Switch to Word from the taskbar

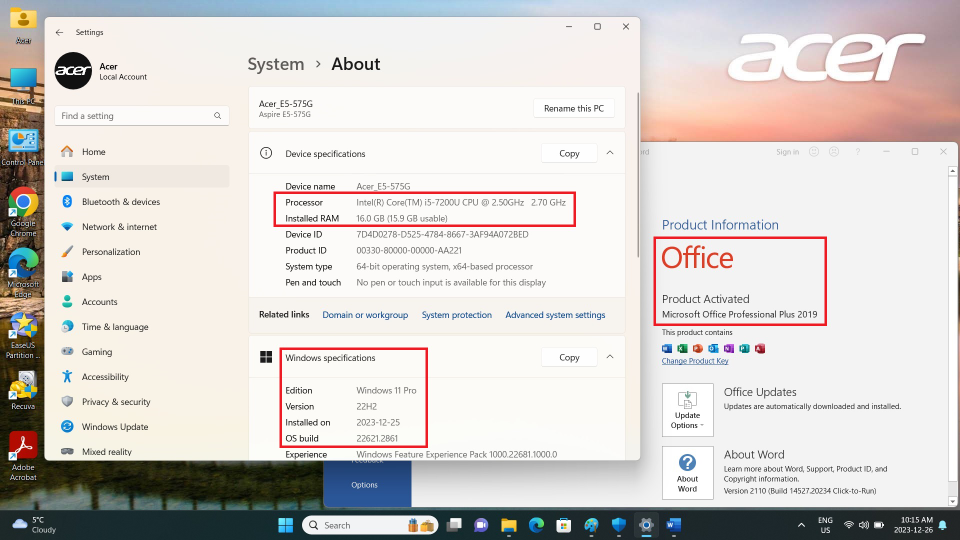click(673, 525)
